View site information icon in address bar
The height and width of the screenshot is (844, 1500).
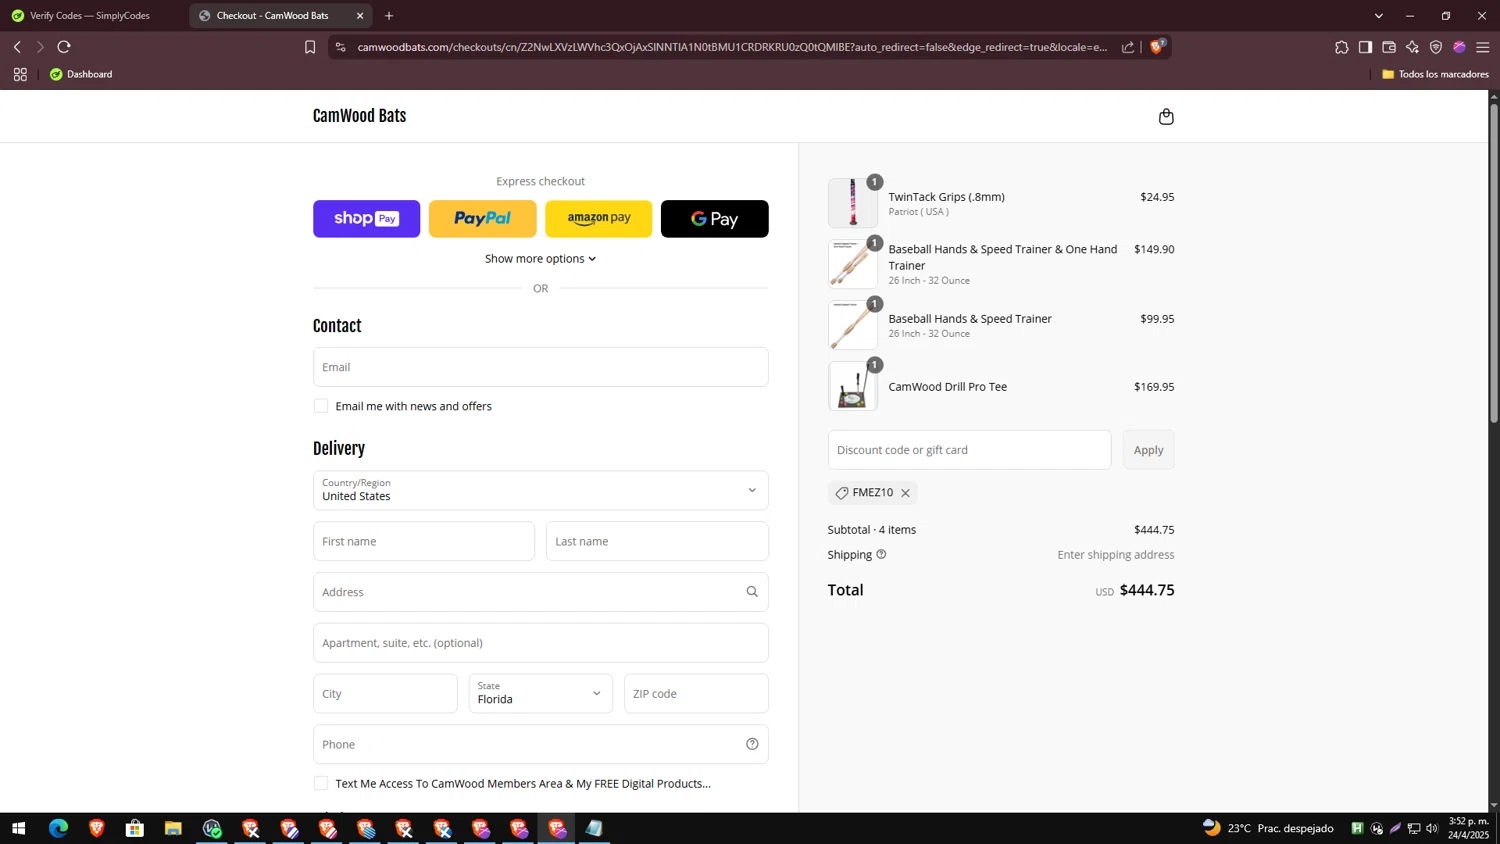click(340, 47)
